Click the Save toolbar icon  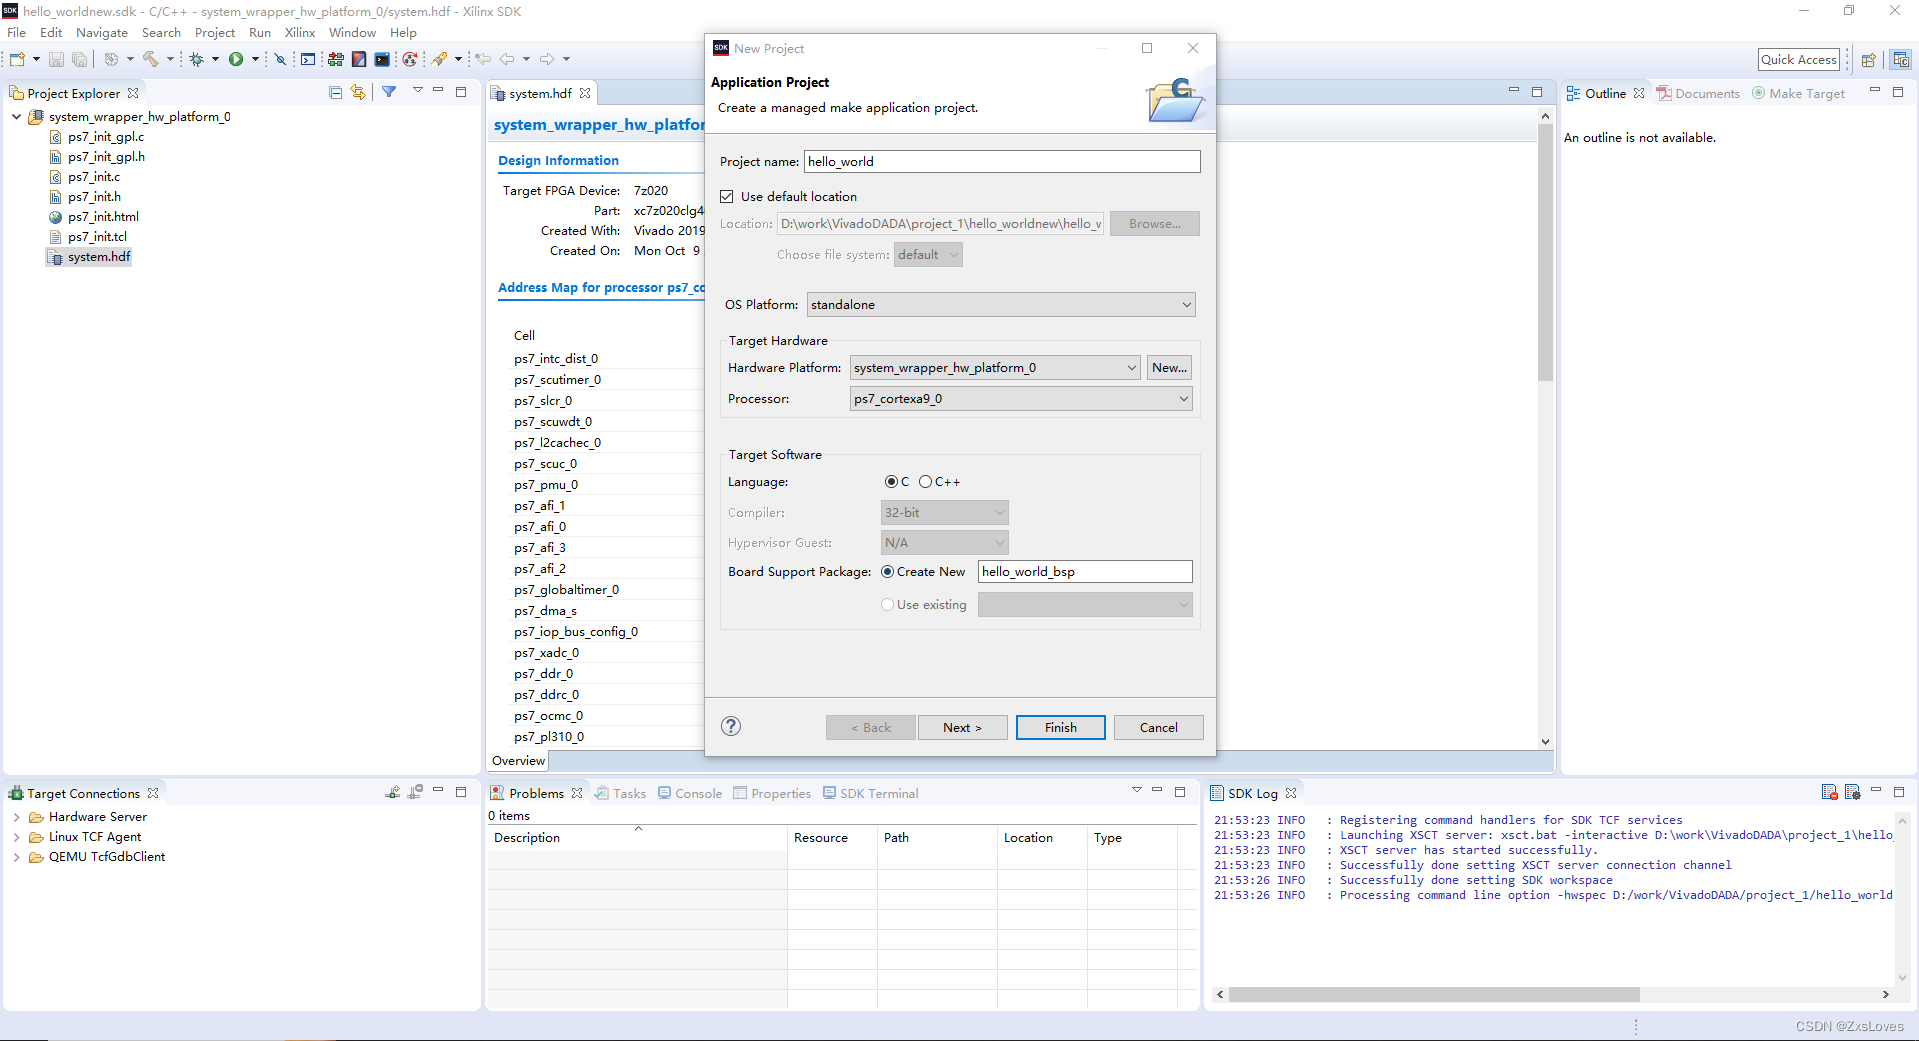[x=56, y=59]
